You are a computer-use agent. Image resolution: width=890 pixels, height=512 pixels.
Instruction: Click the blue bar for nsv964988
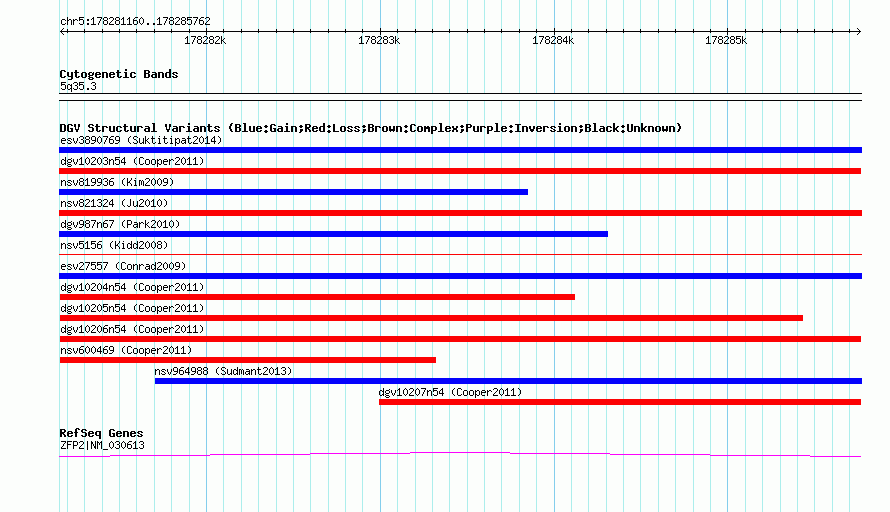tap(508, 381)
